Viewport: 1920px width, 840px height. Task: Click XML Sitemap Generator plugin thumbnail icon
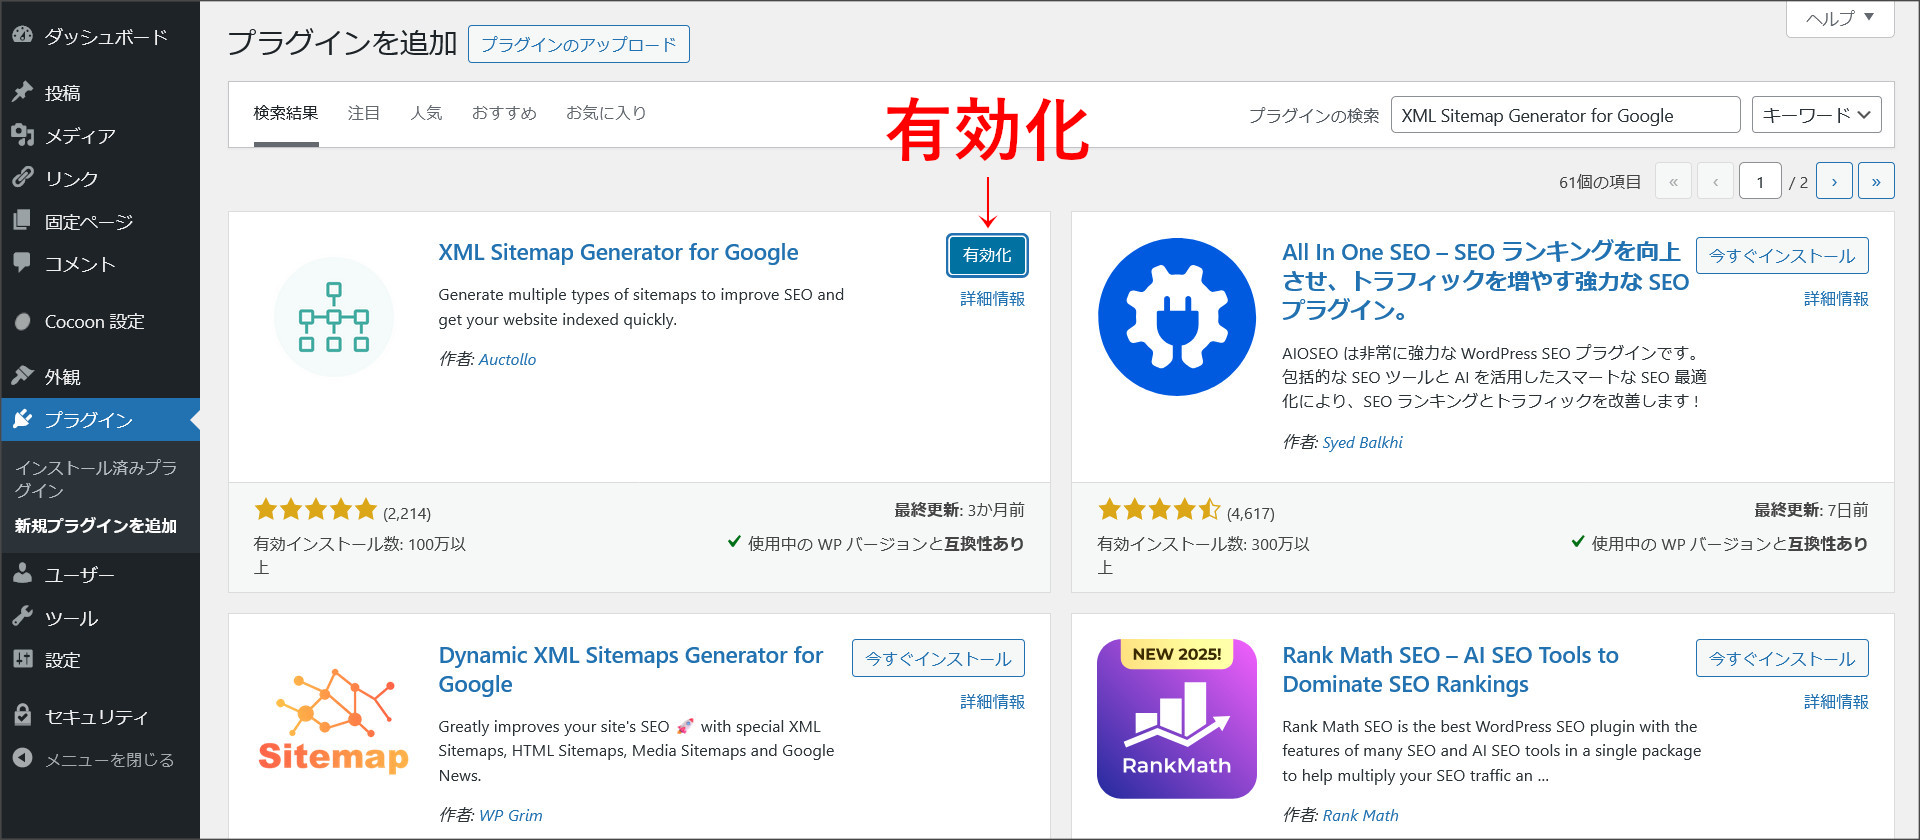click(334, 317)
